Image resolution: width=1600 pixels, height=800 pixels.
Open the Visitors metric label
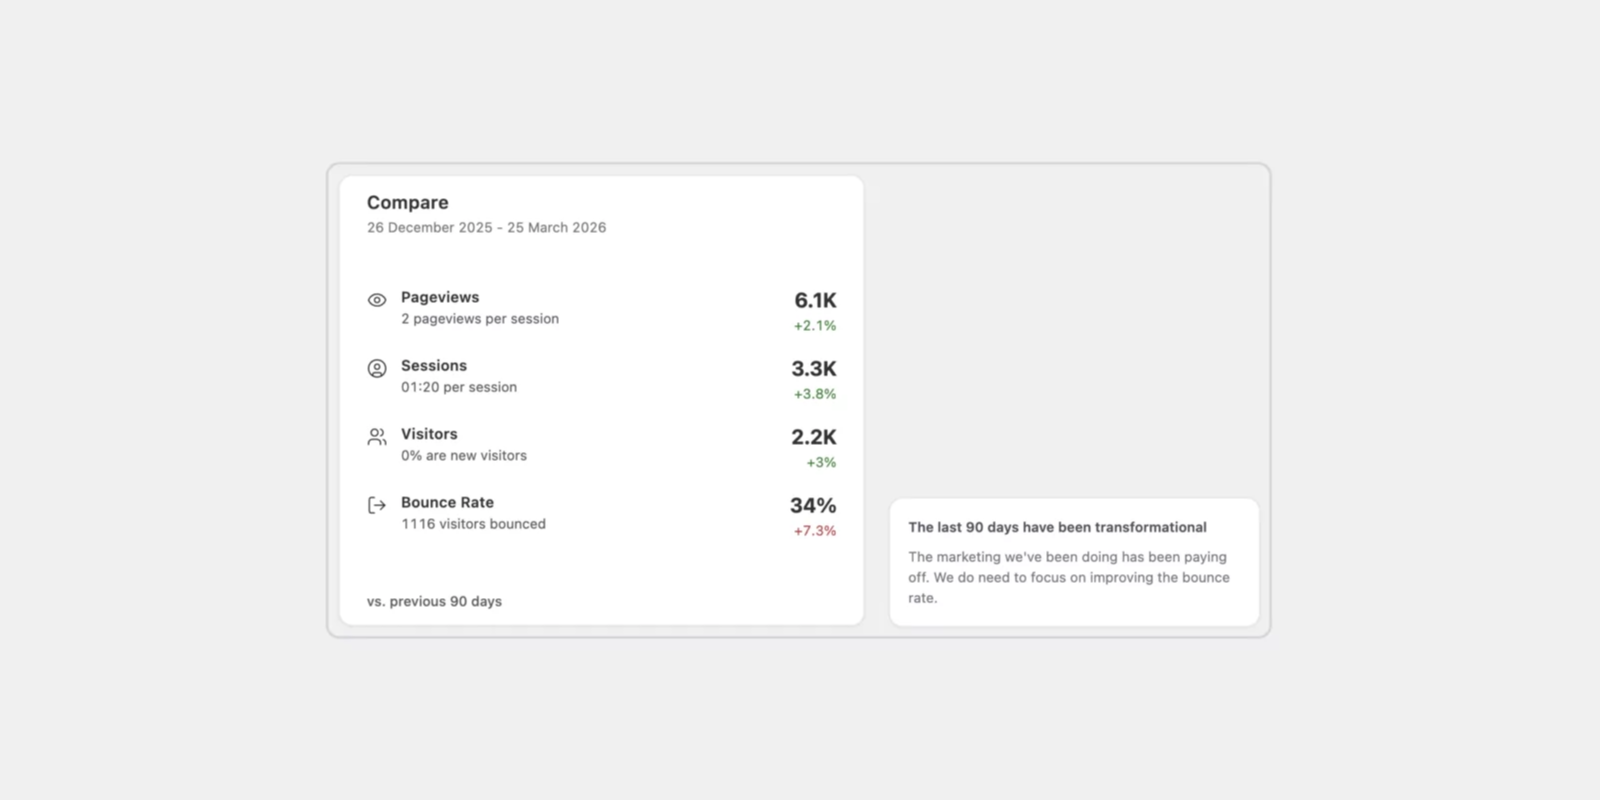(429, 434)
